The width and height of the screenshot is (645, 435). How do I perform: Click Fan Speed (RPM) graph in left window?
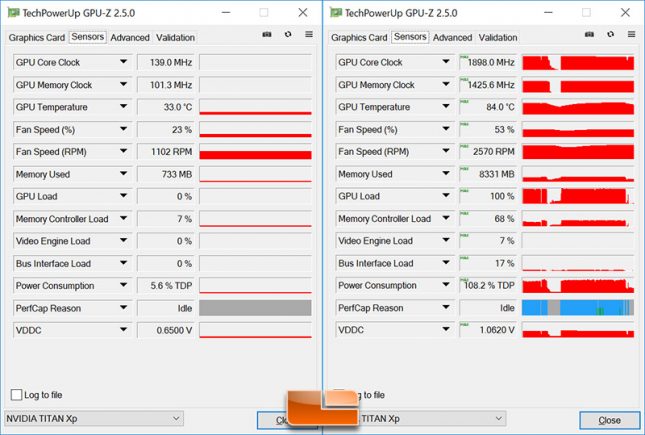click(255, 152)
